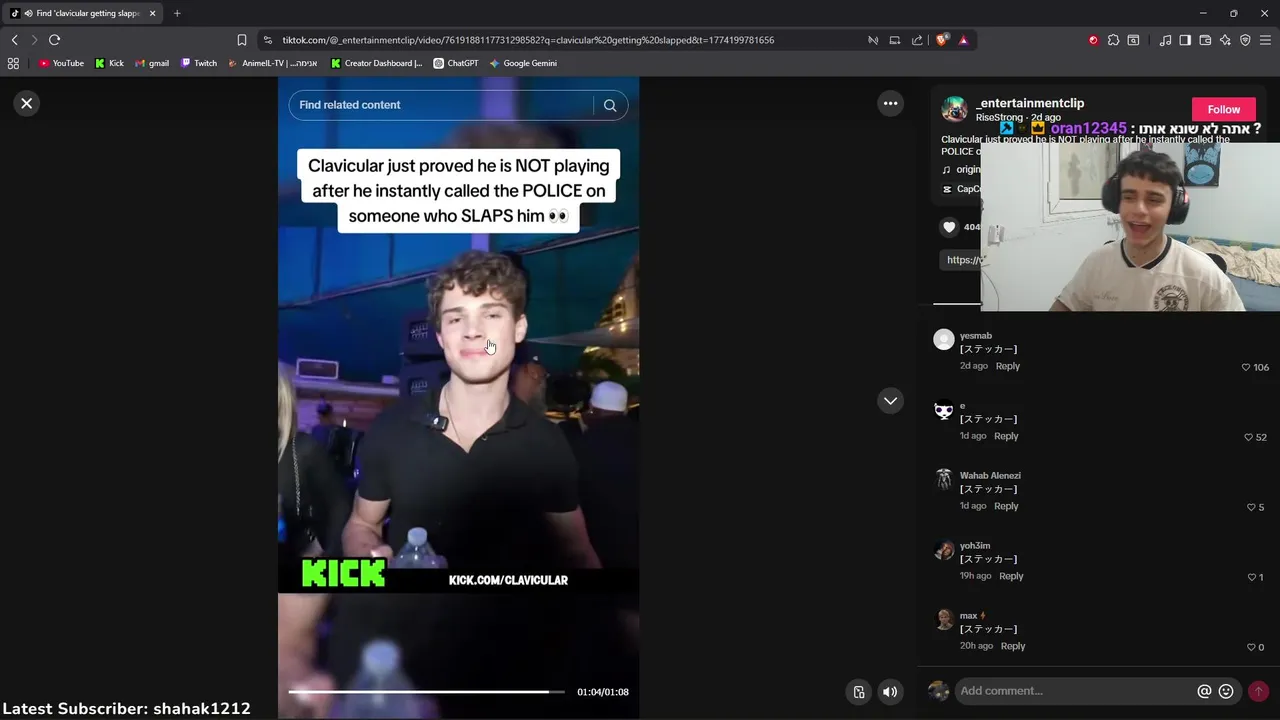Image resolution: width=1280 pixels, height=720 pixels.
Task: Close the TikTok video viewer with the X icon
Action: (x=27, y=103)
